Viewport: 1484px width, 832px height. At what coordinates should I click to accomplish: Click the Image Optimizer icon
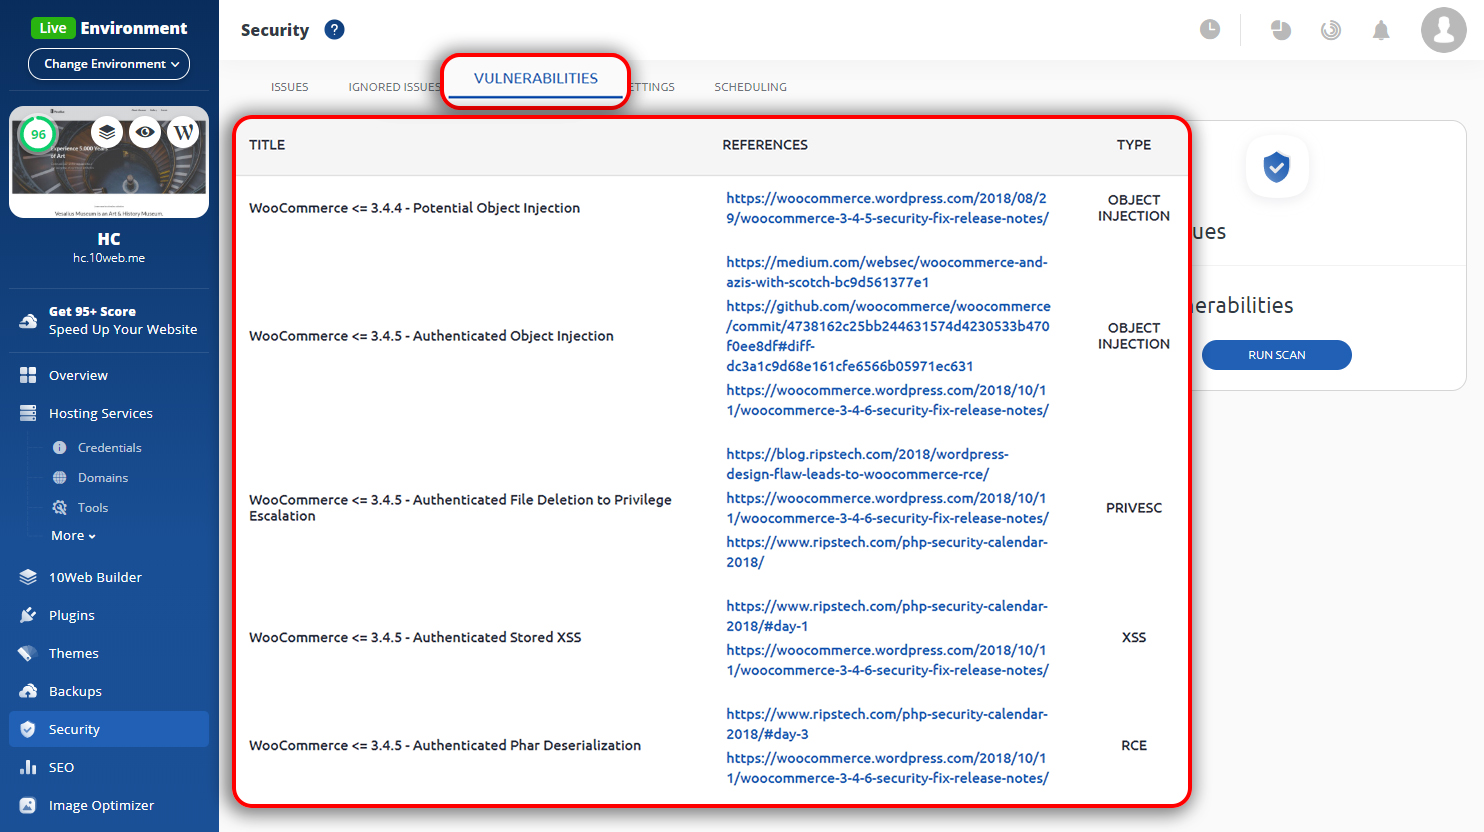(x=28, y=805)
